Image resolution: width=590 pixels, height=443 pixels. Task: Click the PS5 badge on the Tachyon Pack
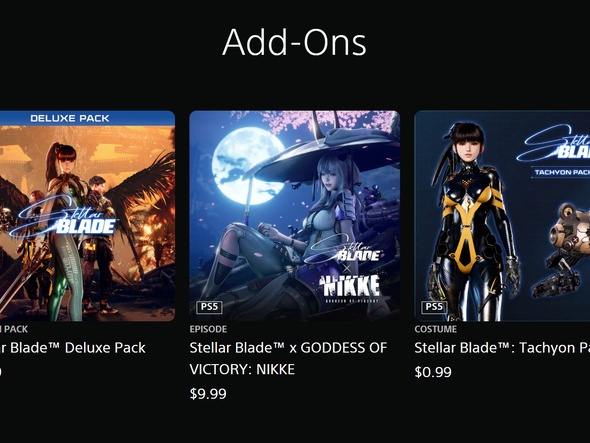(434, 307)
